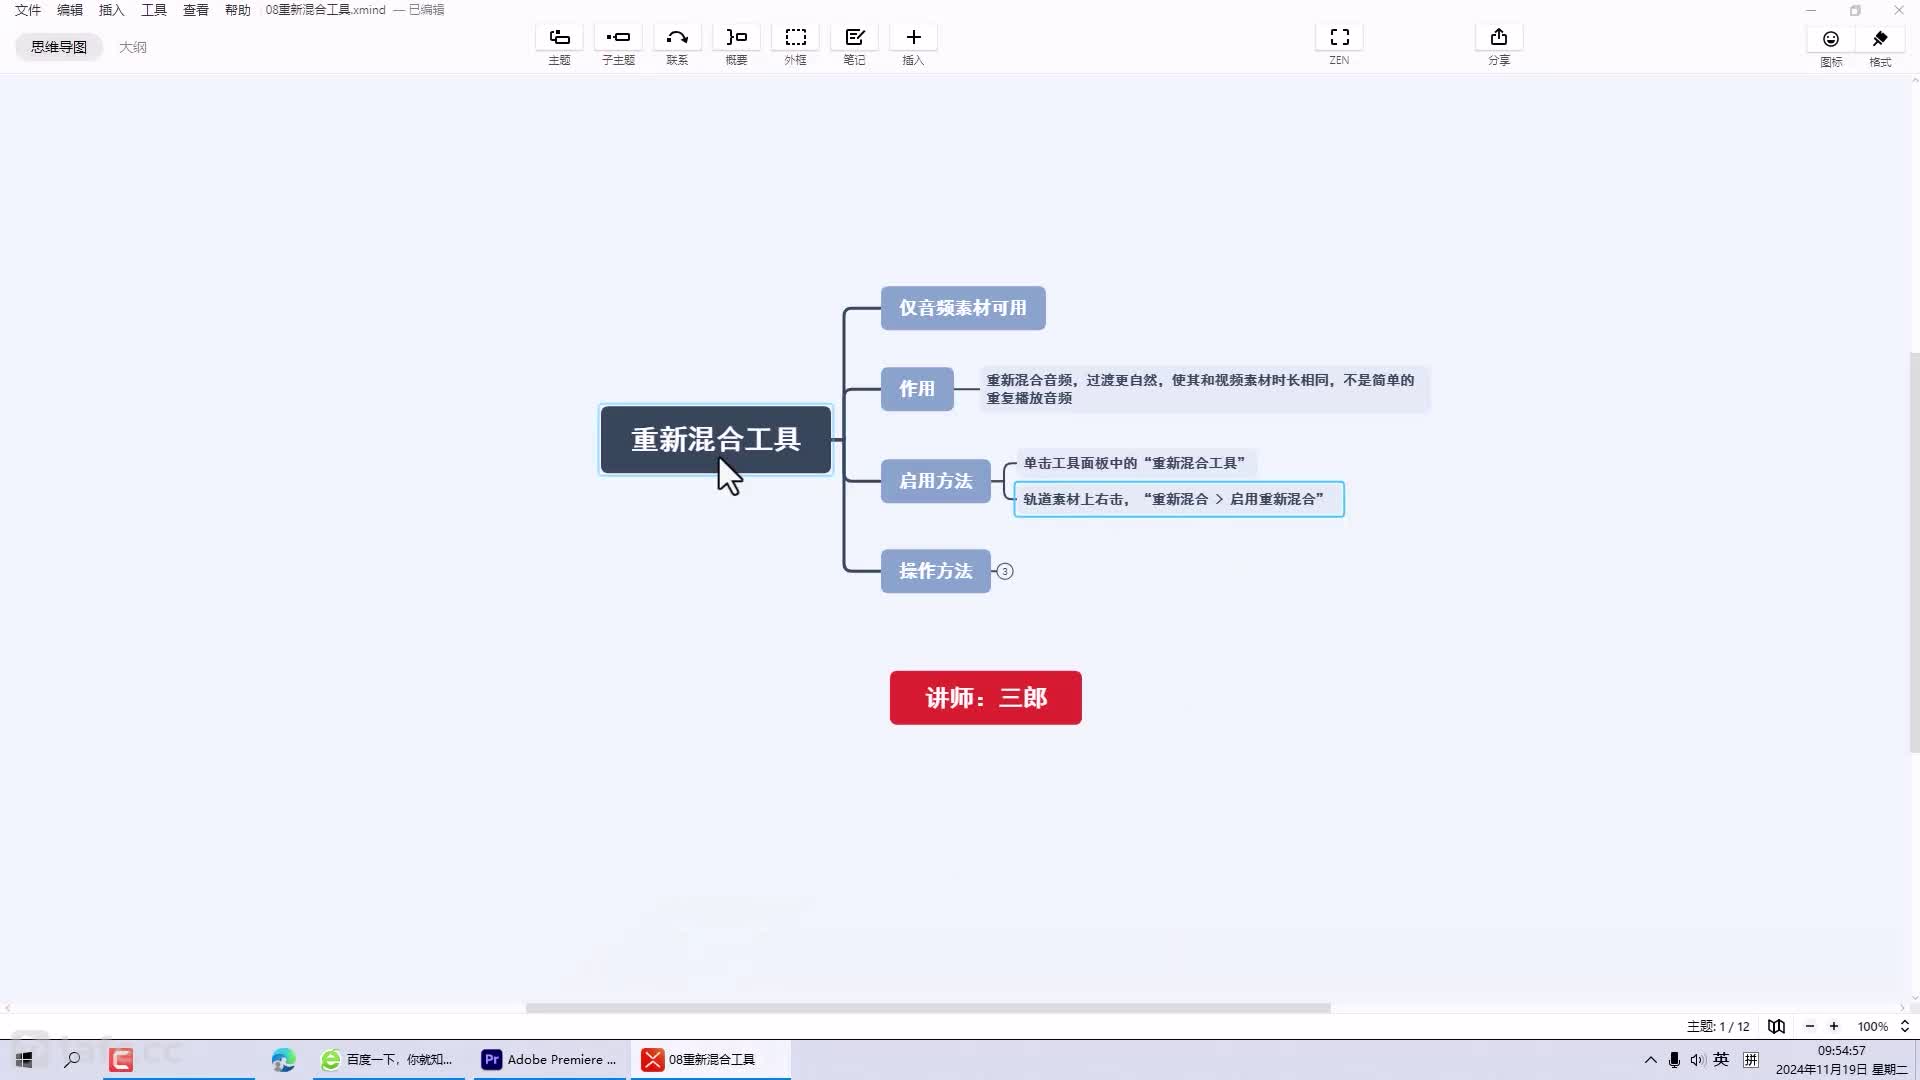Open zoom percentage stepper at 100%
The height and width of the screenshot is (1080, 1920).
[1904, 1026]
